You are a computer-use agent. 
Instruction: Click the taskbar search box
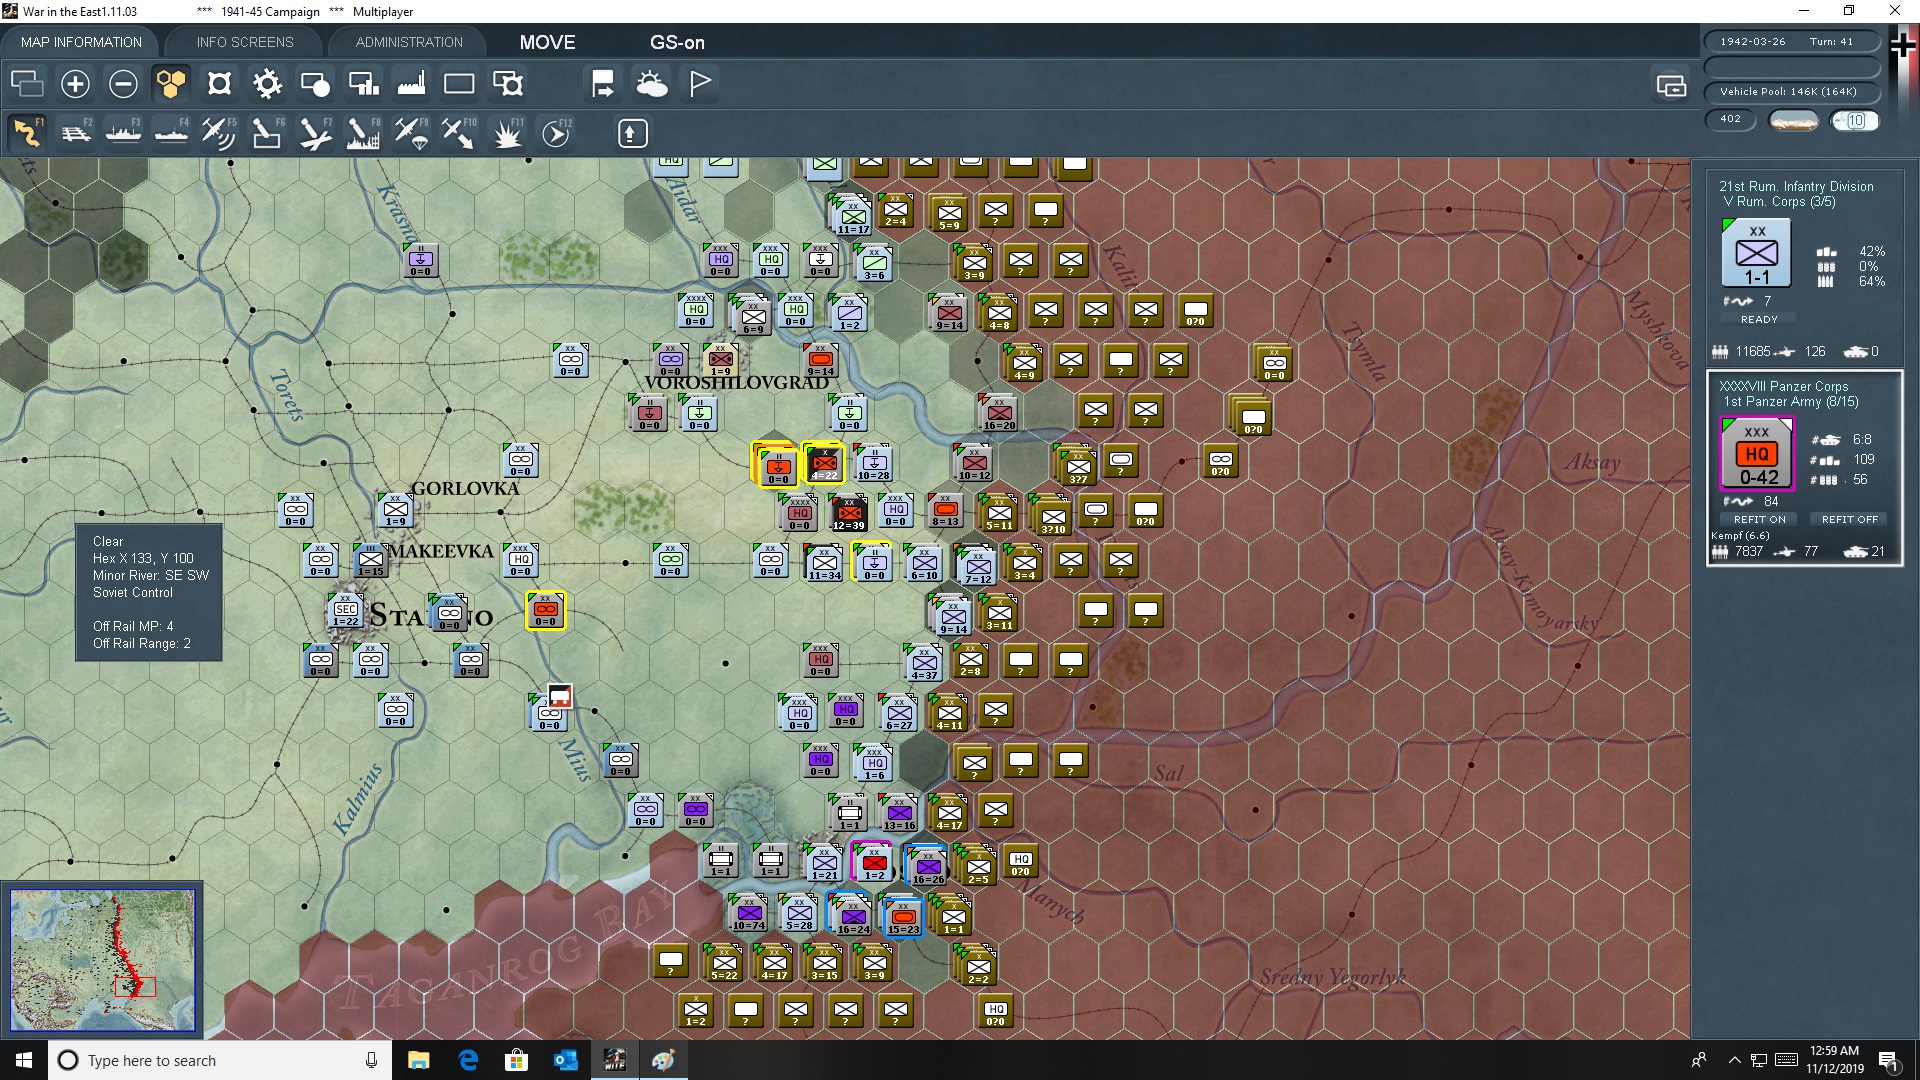[220, 1060]
